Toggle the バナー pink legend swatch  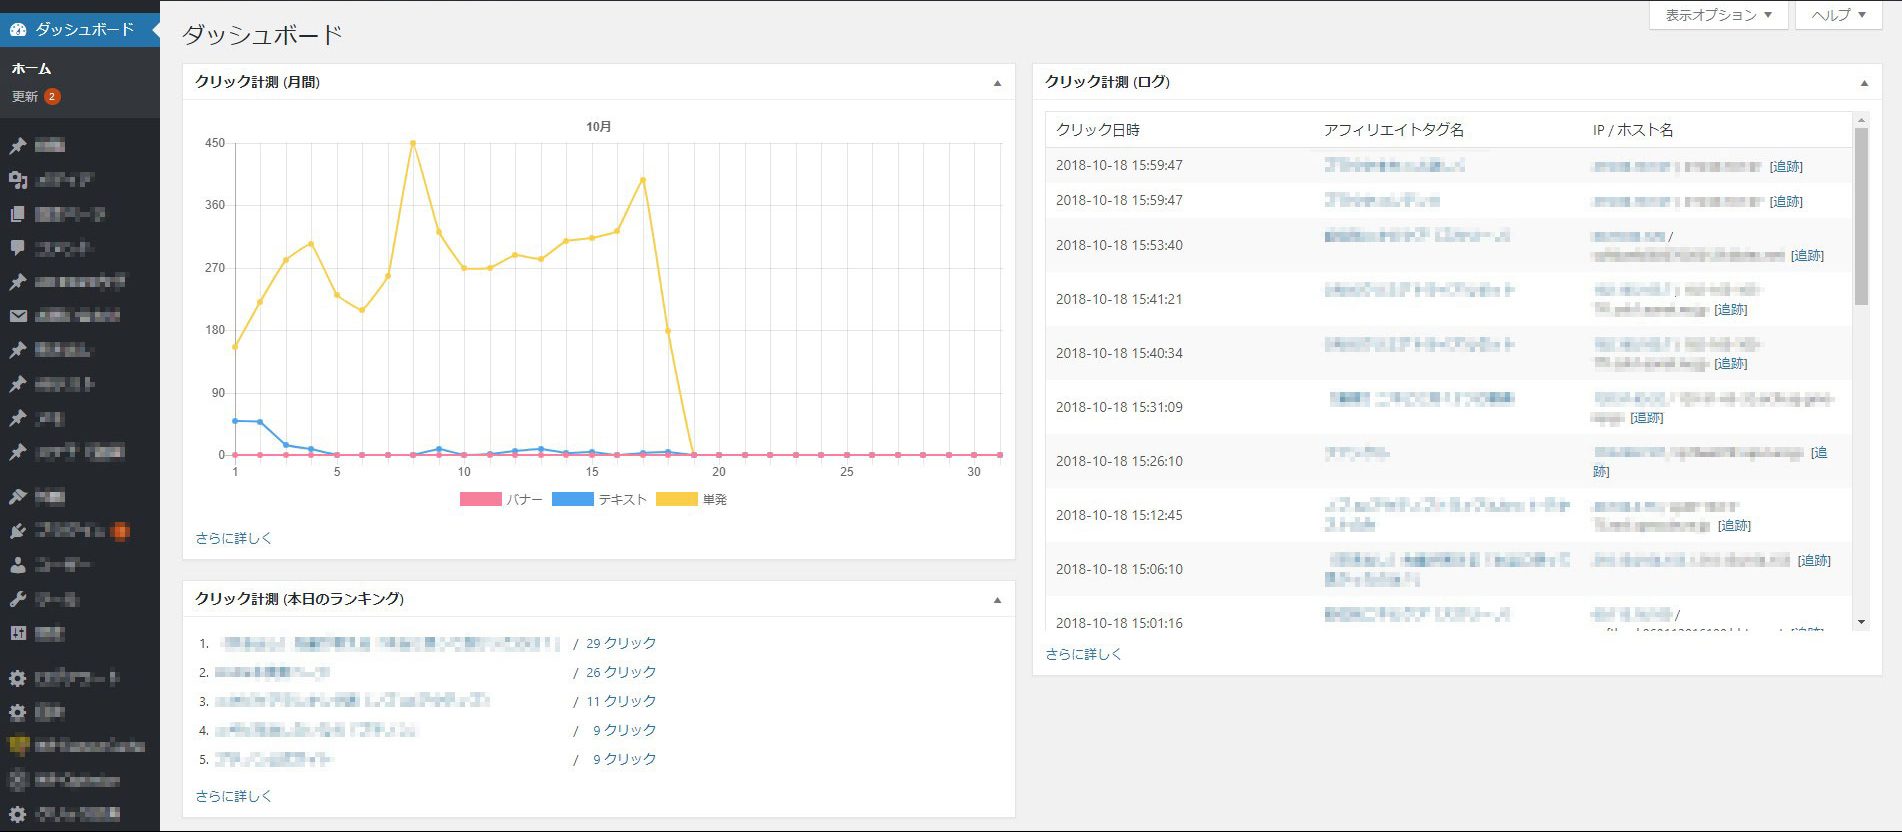tap(480, 499)
